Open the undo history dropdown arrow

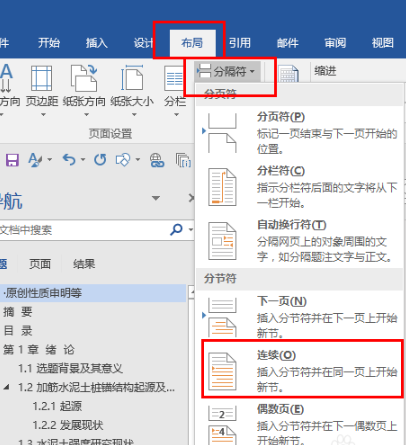click(x=83, y=160)
